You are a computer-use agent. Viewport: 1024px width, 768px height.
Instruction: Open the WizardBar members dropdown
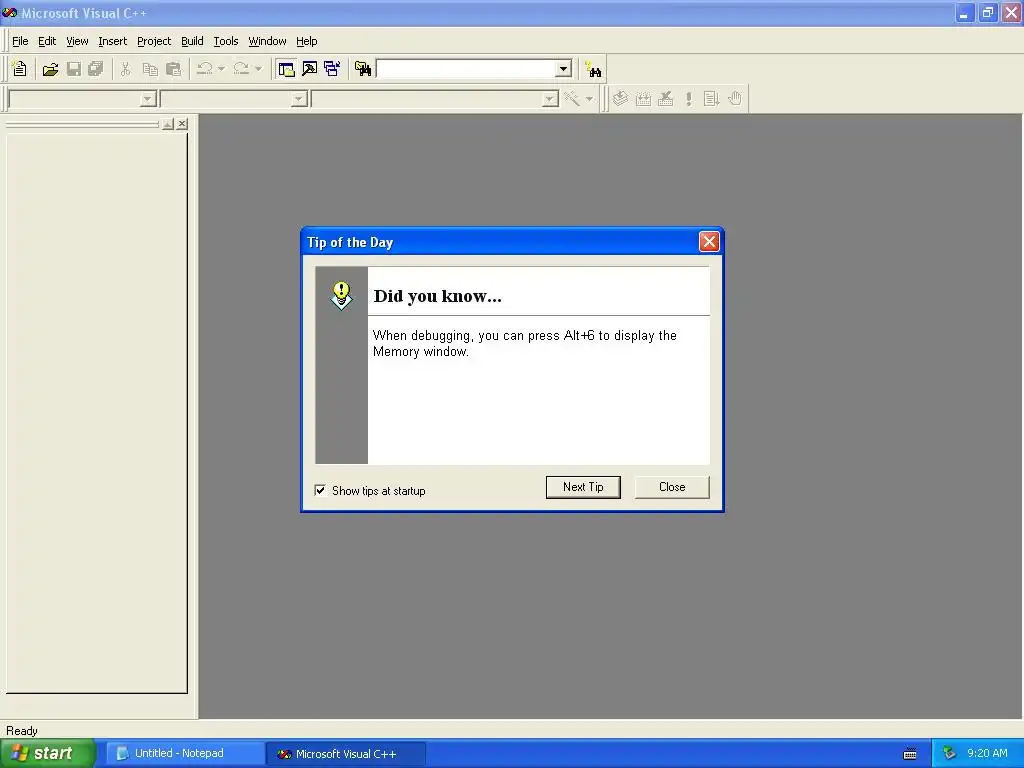click(551, 99)
